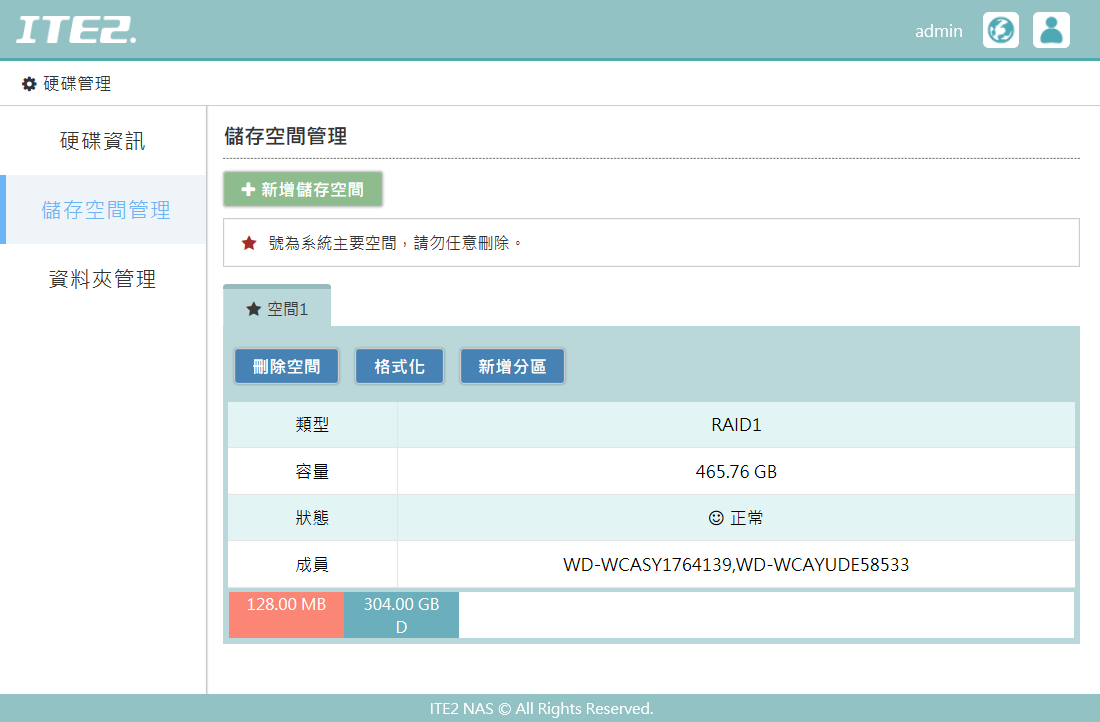Select 儲存空間管理 in the sidebar
Screen dimensions: 1100x722
click(103, 210)
